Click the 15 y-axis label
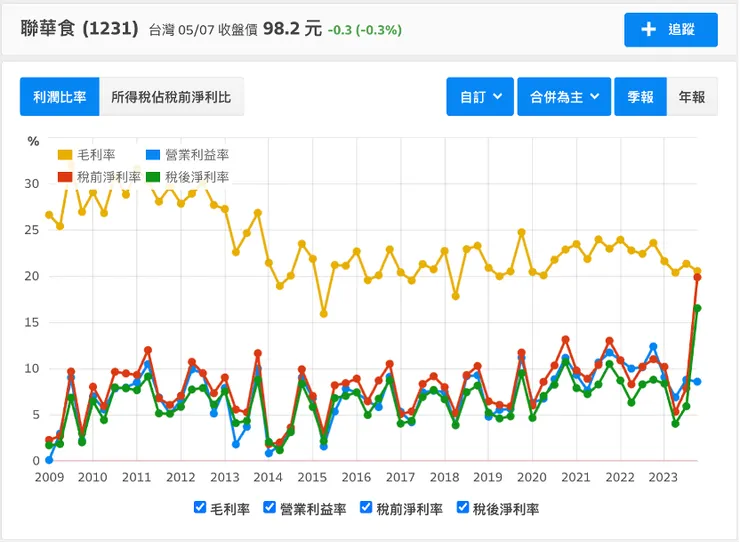Screen dimensions: 740x543 pyautogui.click(x=32, y=322)
